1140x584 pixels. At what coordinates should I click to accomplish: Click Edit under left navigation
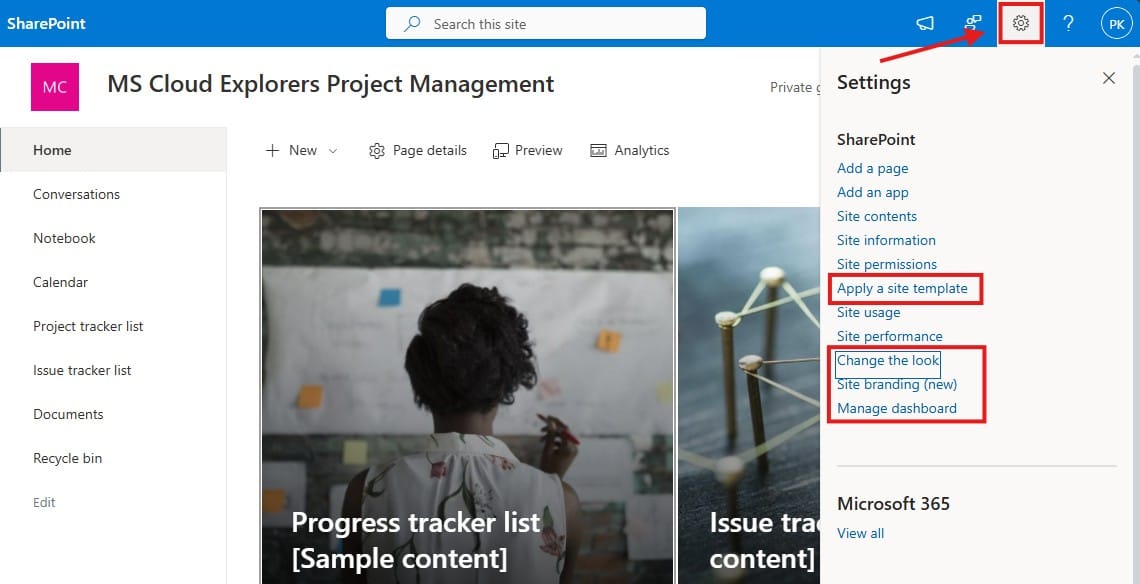point(44,502)
